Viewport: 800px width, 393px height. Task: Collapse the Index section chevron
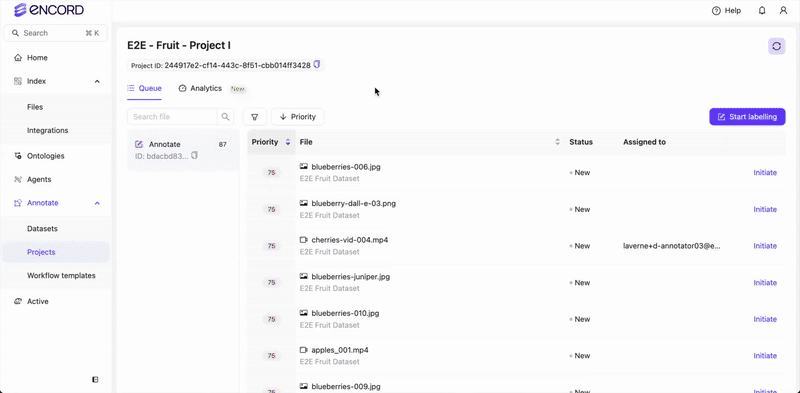(x=97, y=81)
